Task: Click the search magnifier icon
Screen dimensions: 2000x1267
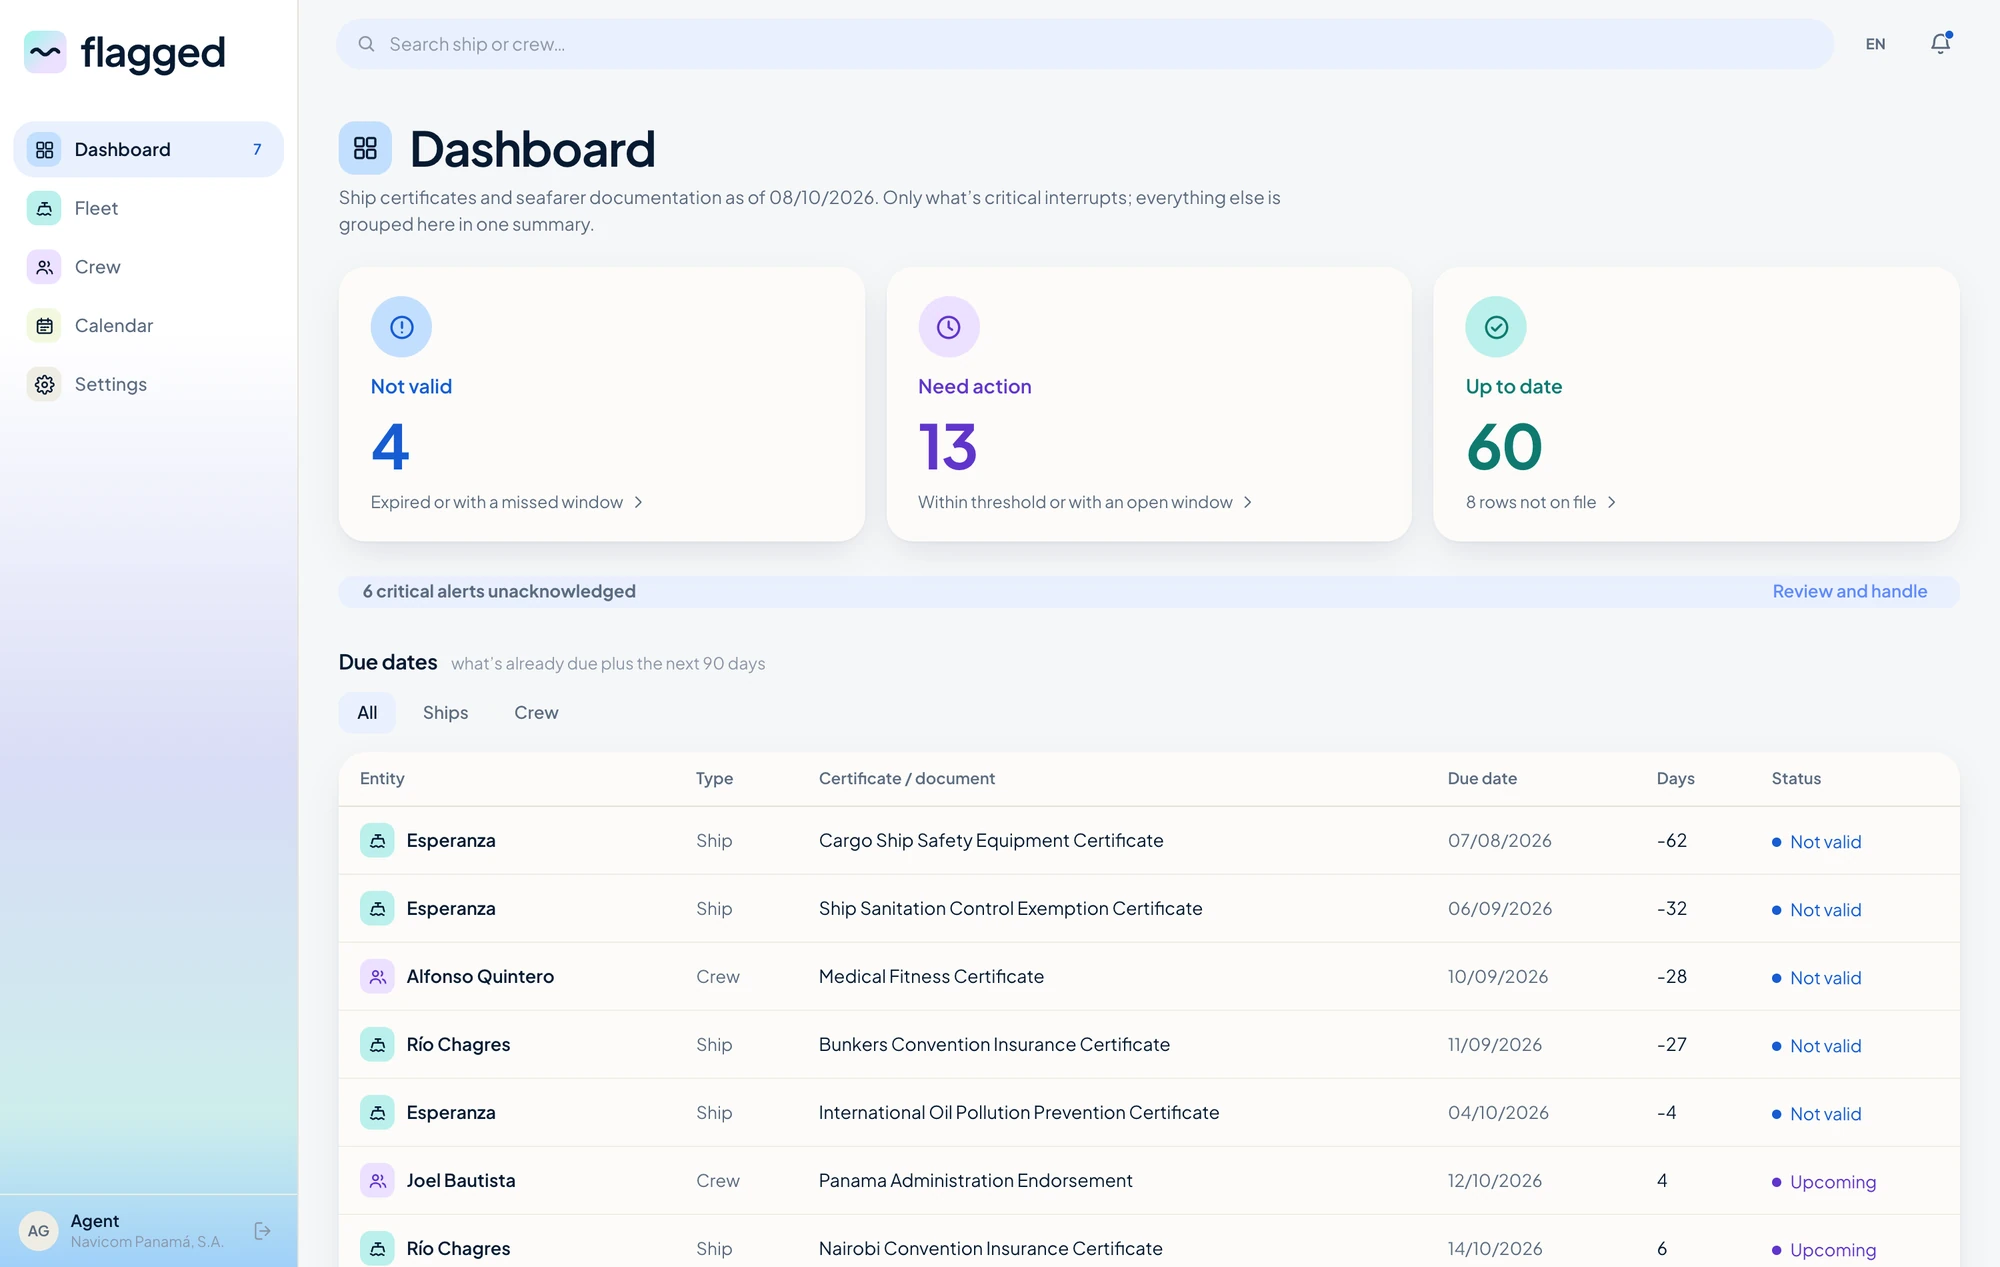Action: pos(366,44)
